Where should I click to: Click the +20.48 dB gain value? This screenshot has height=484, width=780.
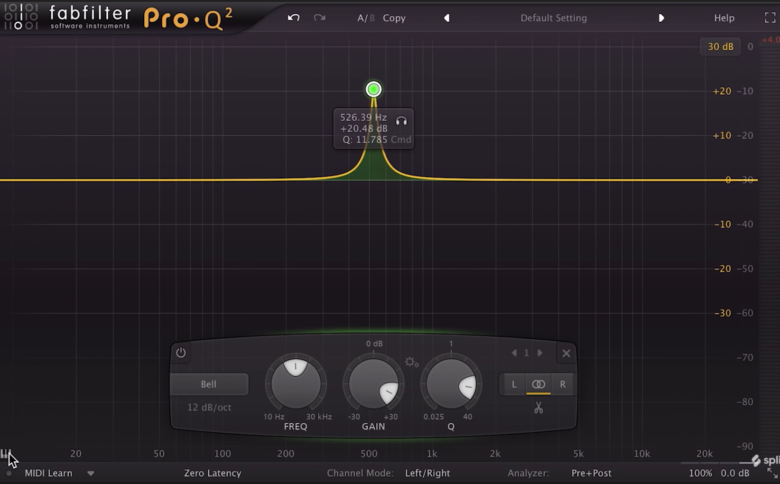point(364,128)
